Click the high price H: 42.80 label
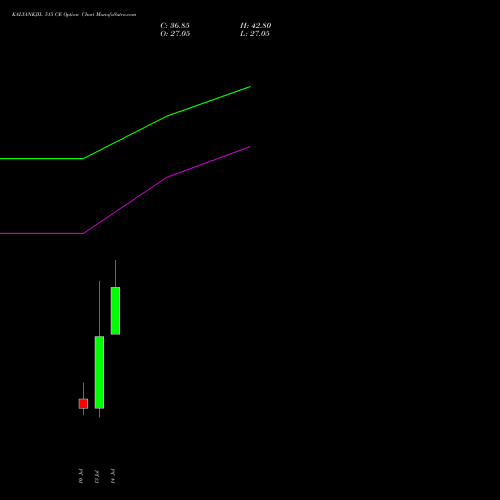 click(255, 25)
